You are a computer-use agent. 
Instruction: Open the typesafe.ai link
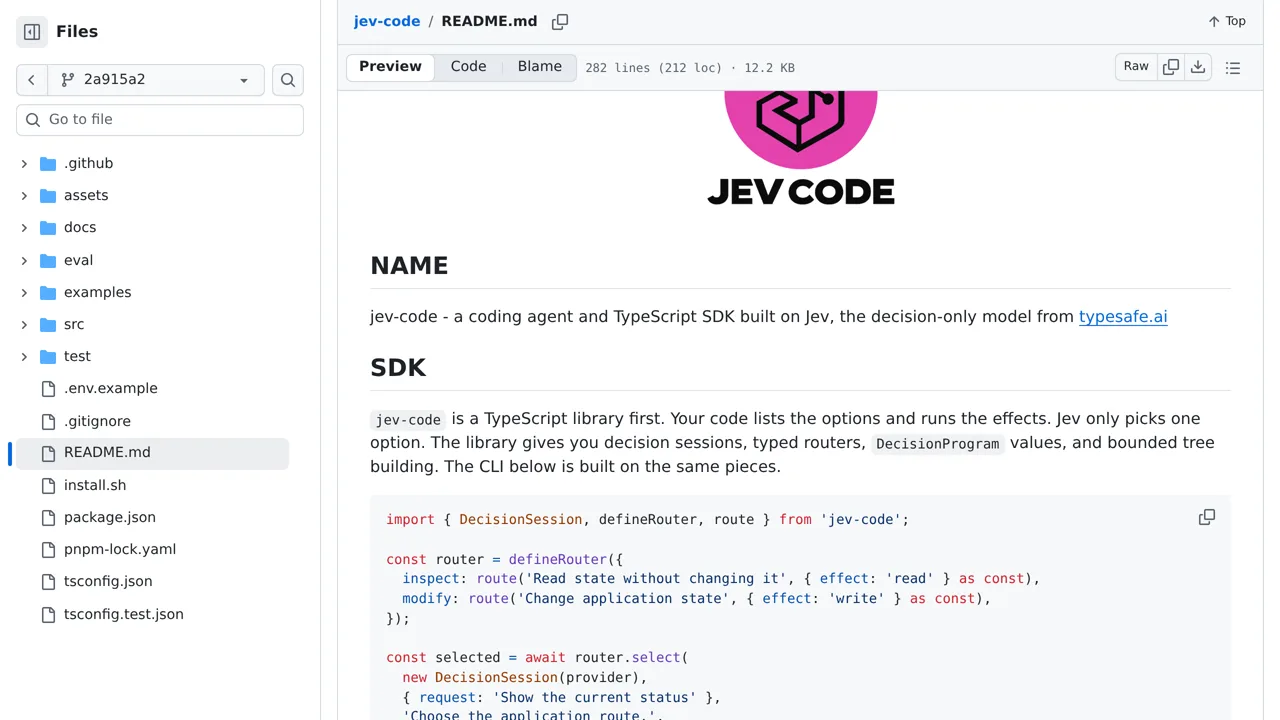[1123, 316]
